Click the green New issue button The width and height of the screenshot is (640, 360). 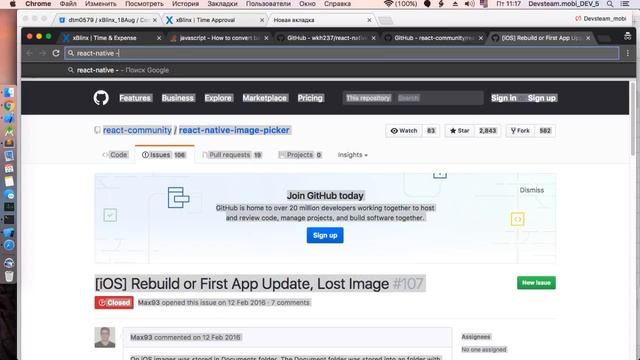coord(536,282)
